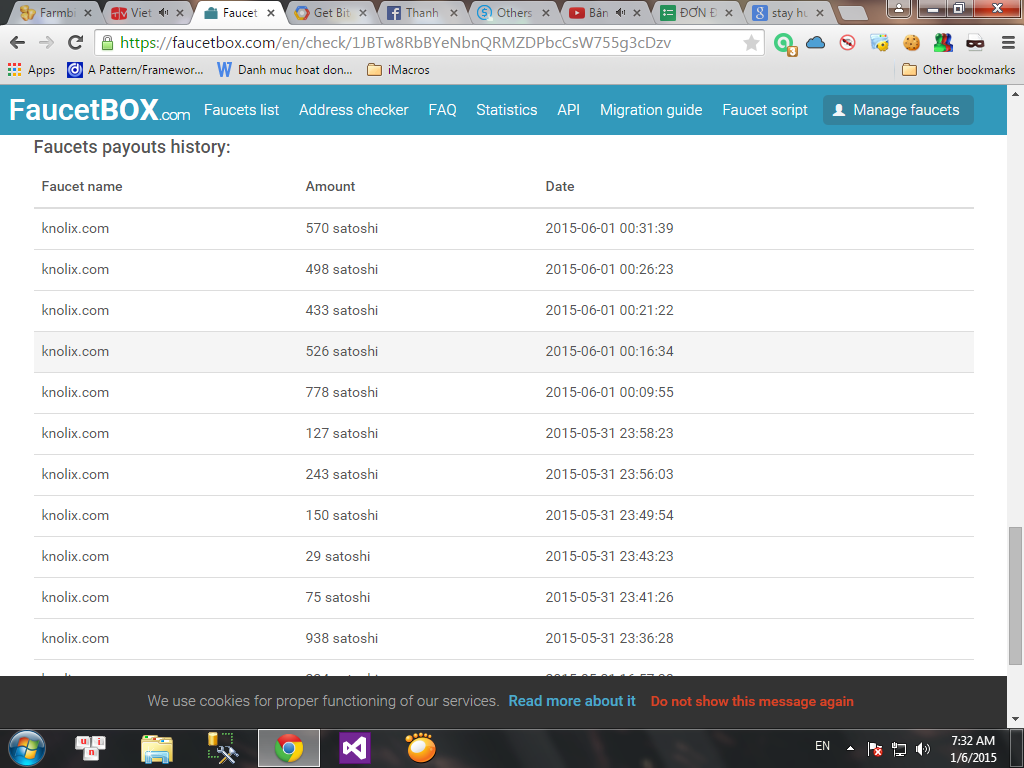The image size is (1024, 768).
Task: Click the 2015-05-31 23:58:23 date cell
Action: 609,434
